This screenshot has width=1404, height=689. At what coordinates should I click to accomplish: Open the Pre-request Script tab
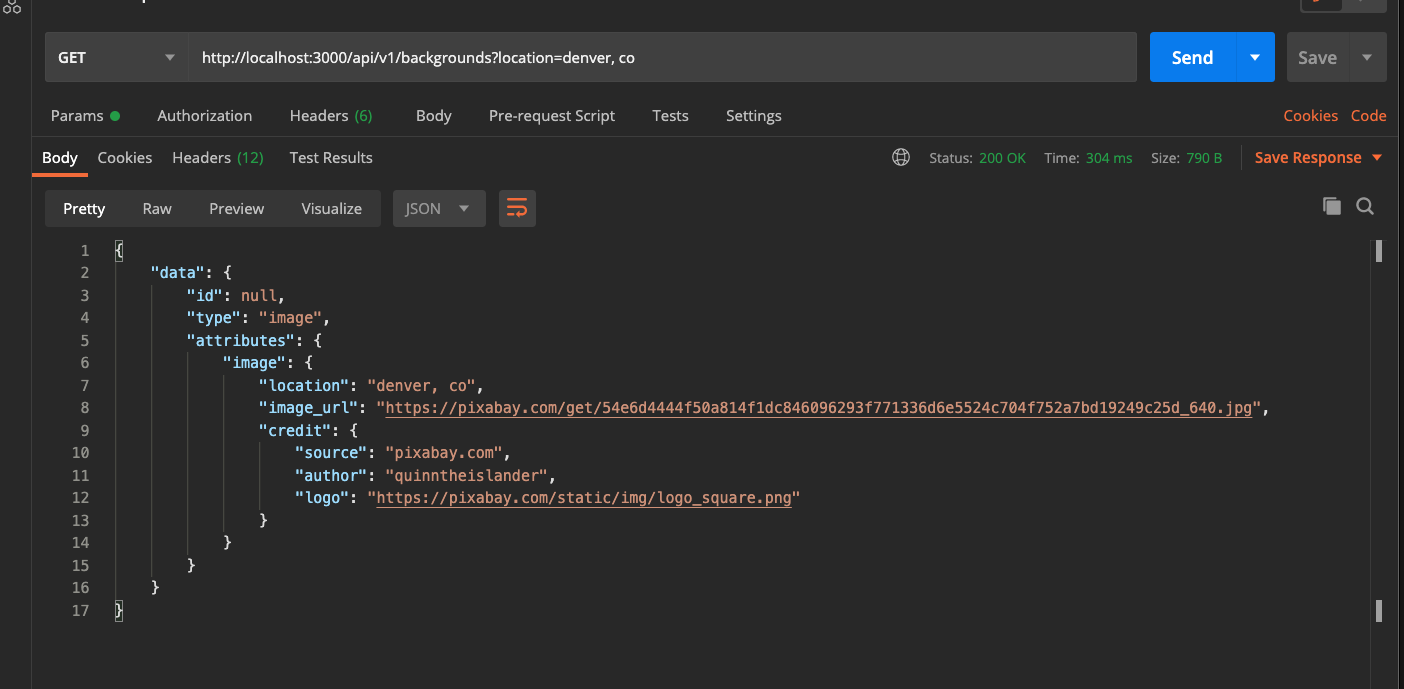pyautogui.click(x=552, y=115)
